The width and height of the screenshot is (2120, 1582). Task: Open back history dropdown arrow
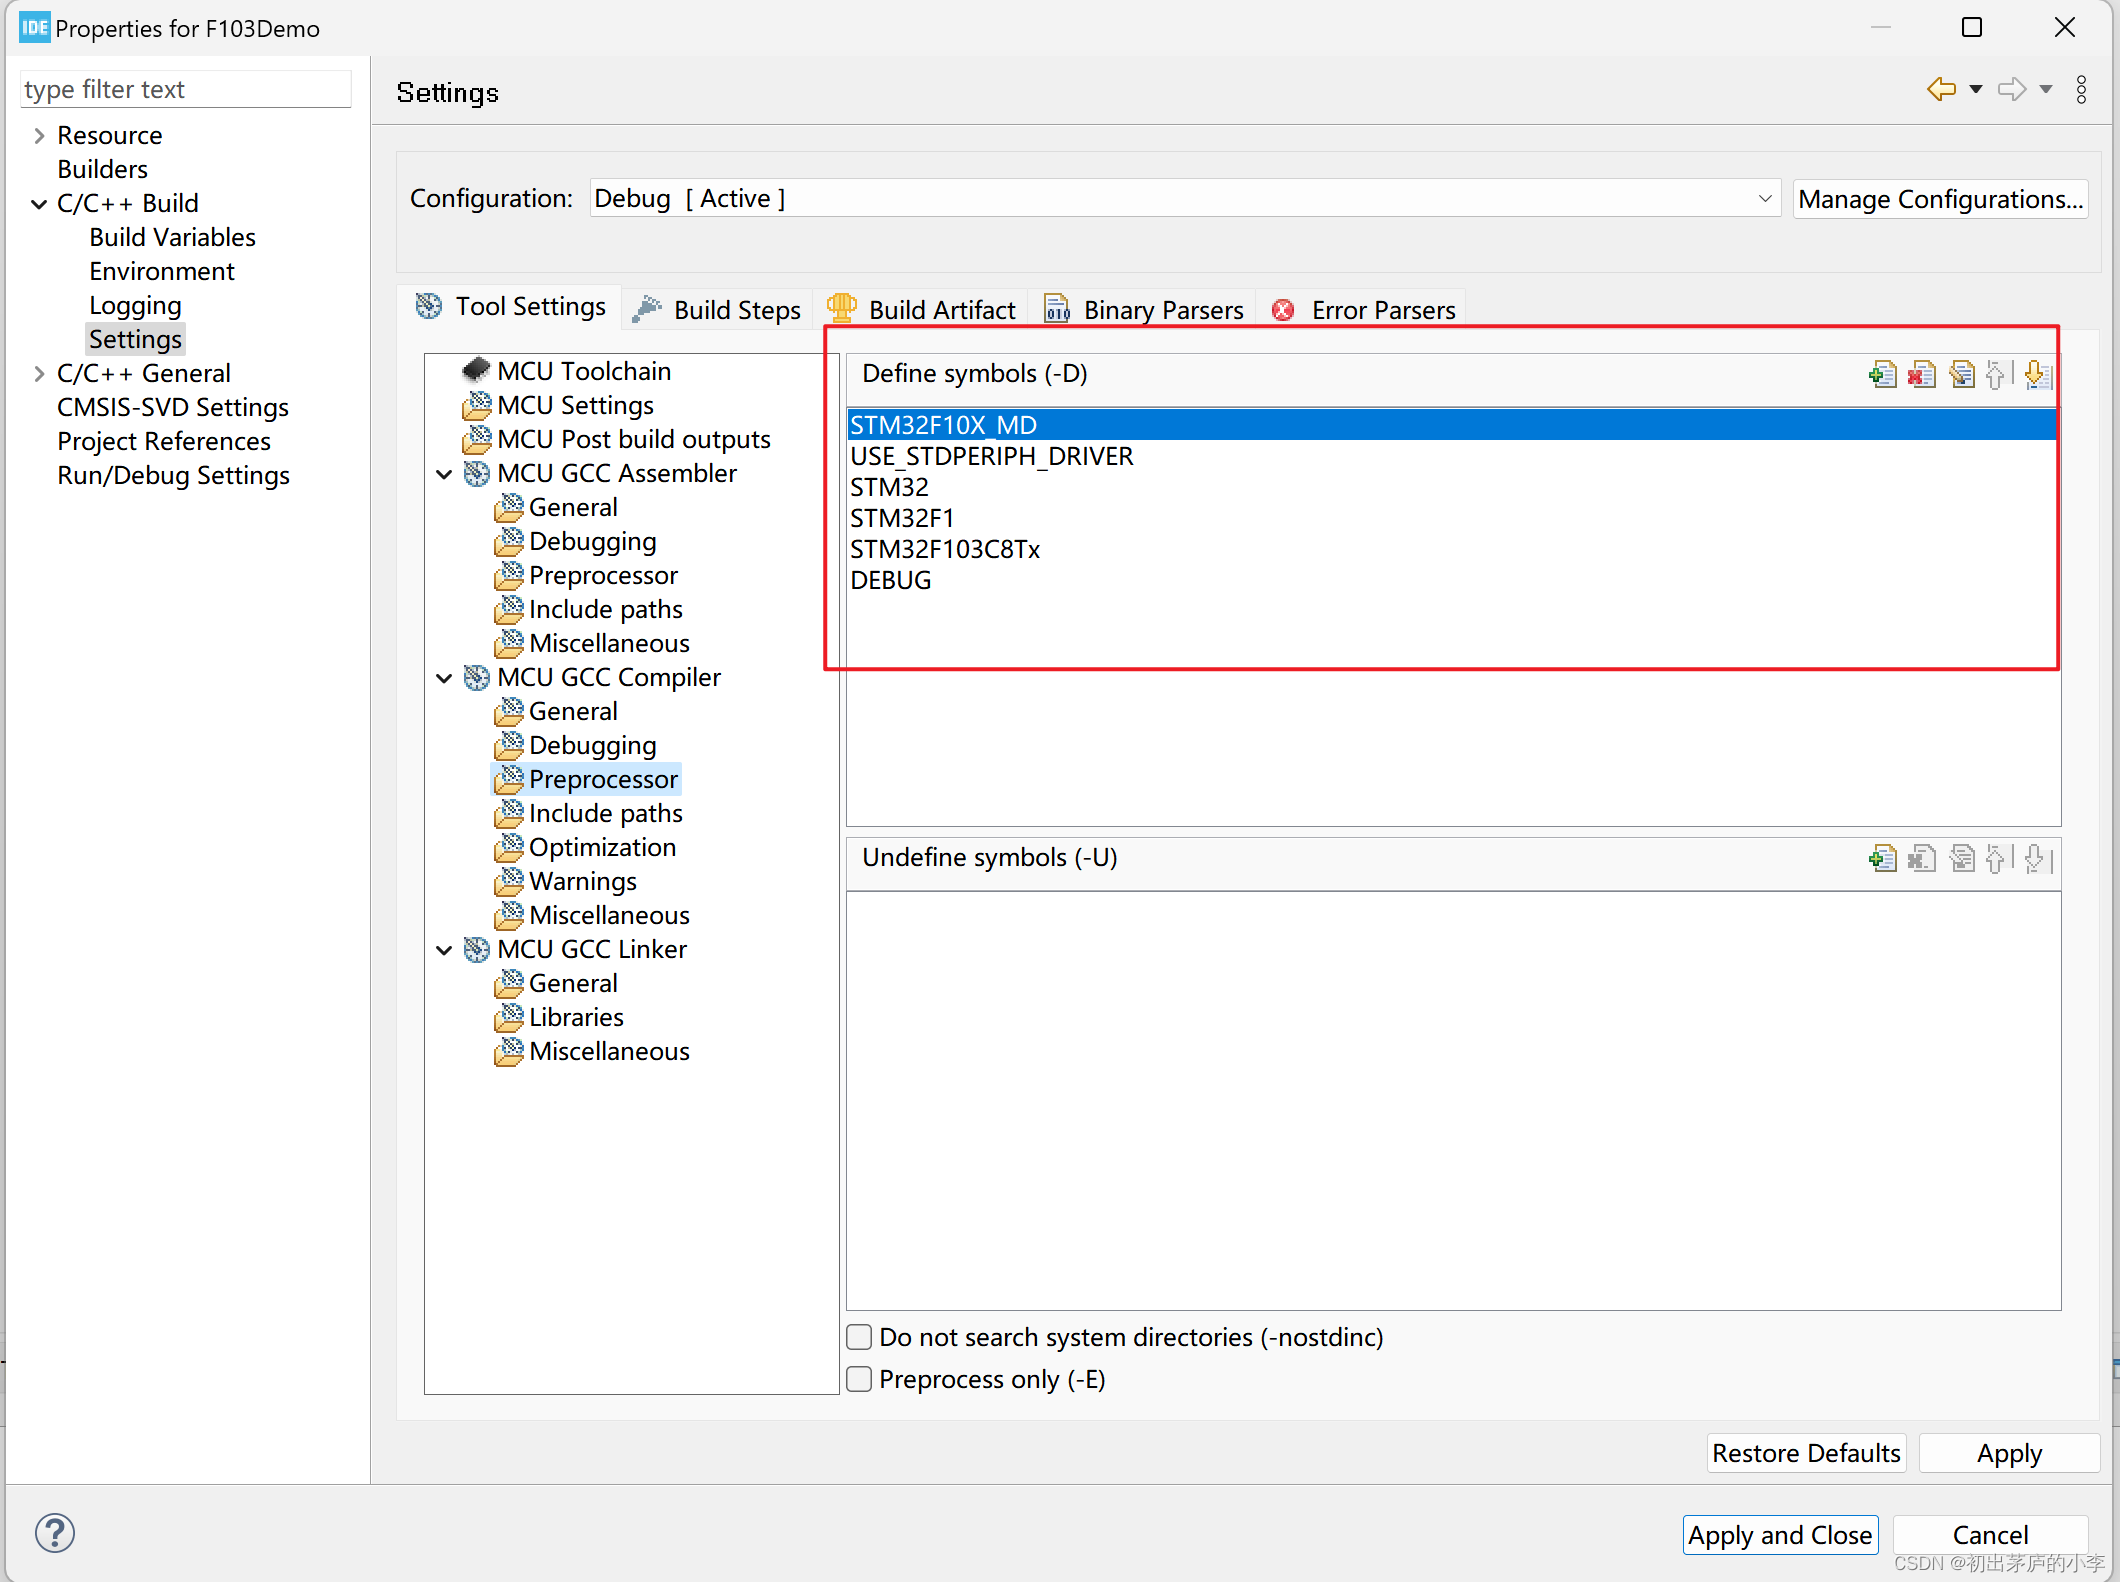pos(1976,89)
